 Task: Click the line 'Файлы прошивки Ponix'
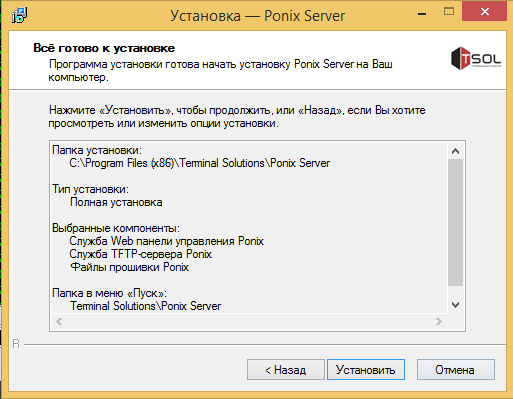(x=129, y=267)
